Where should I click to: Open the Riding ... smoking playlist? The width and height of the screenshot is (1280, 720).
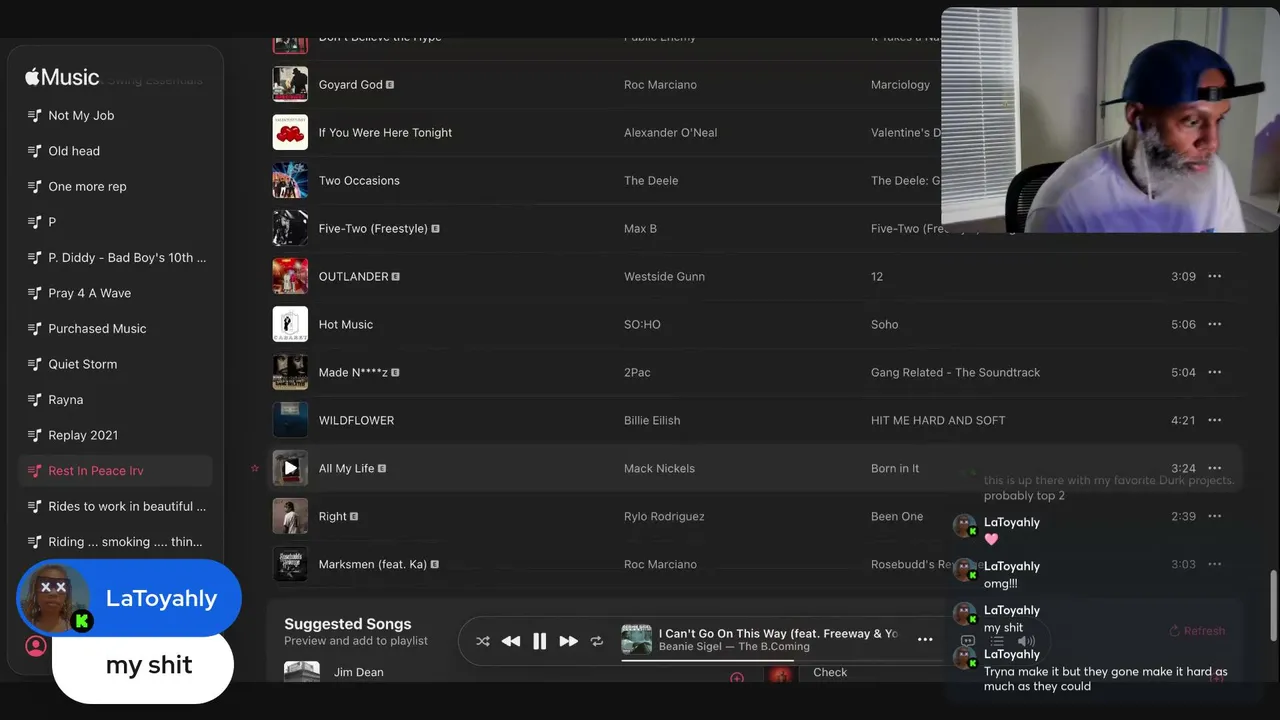point(116,542)
